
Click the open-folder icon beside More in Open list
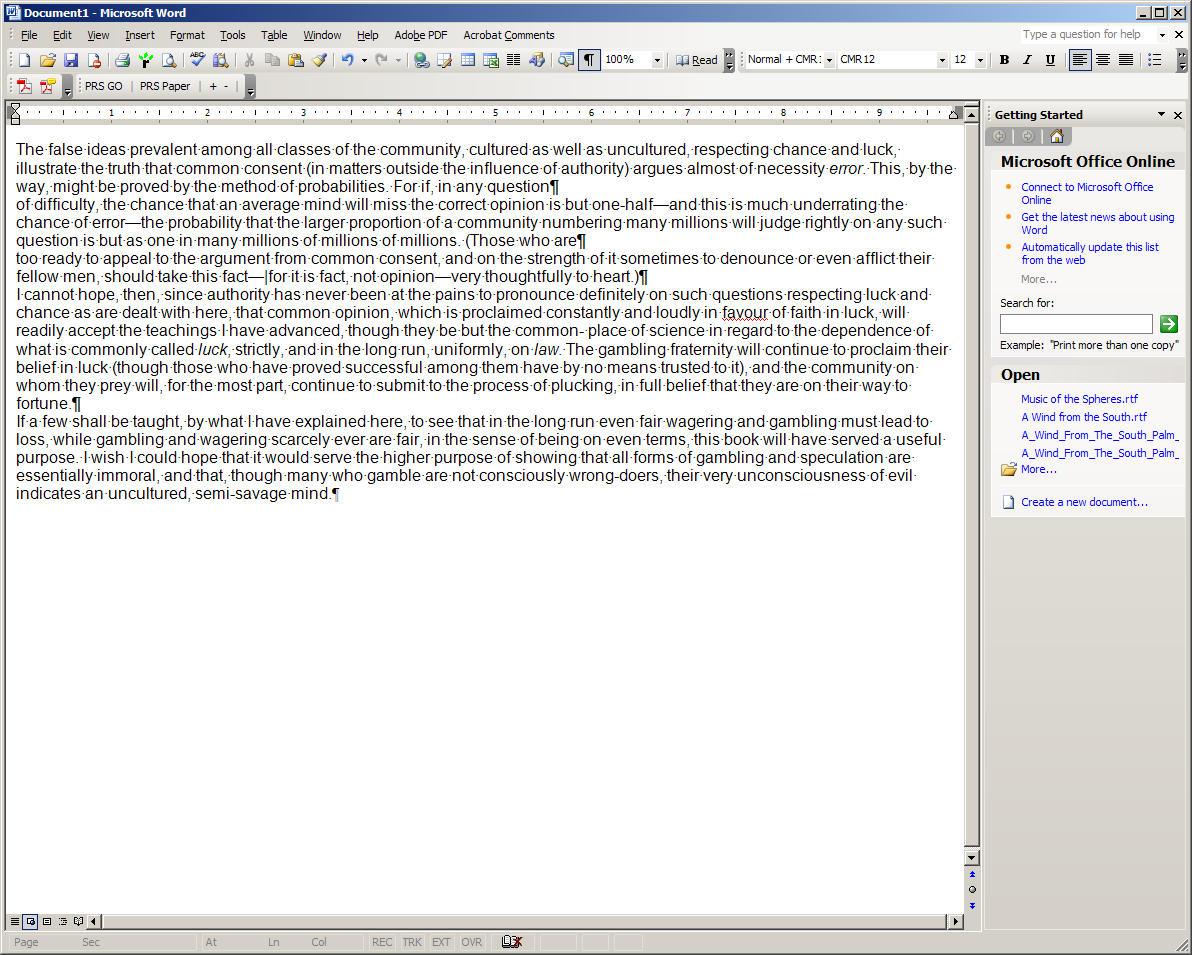pos(1009,469)
